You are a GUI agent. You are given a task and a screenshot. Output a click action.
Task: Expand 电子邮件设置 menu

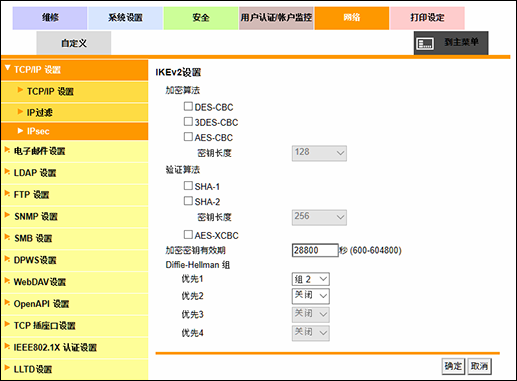75,151
